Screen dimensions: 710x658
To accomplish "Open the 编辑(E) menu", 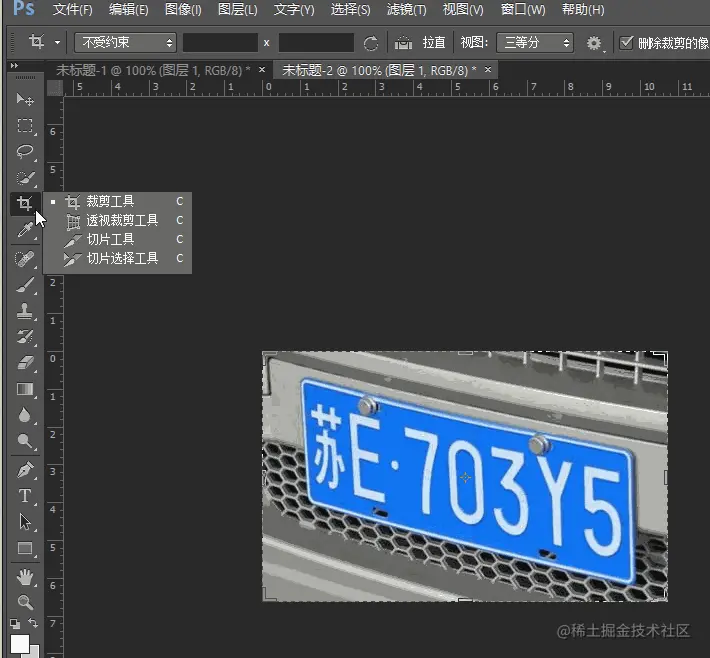I will tap(129, 9).
